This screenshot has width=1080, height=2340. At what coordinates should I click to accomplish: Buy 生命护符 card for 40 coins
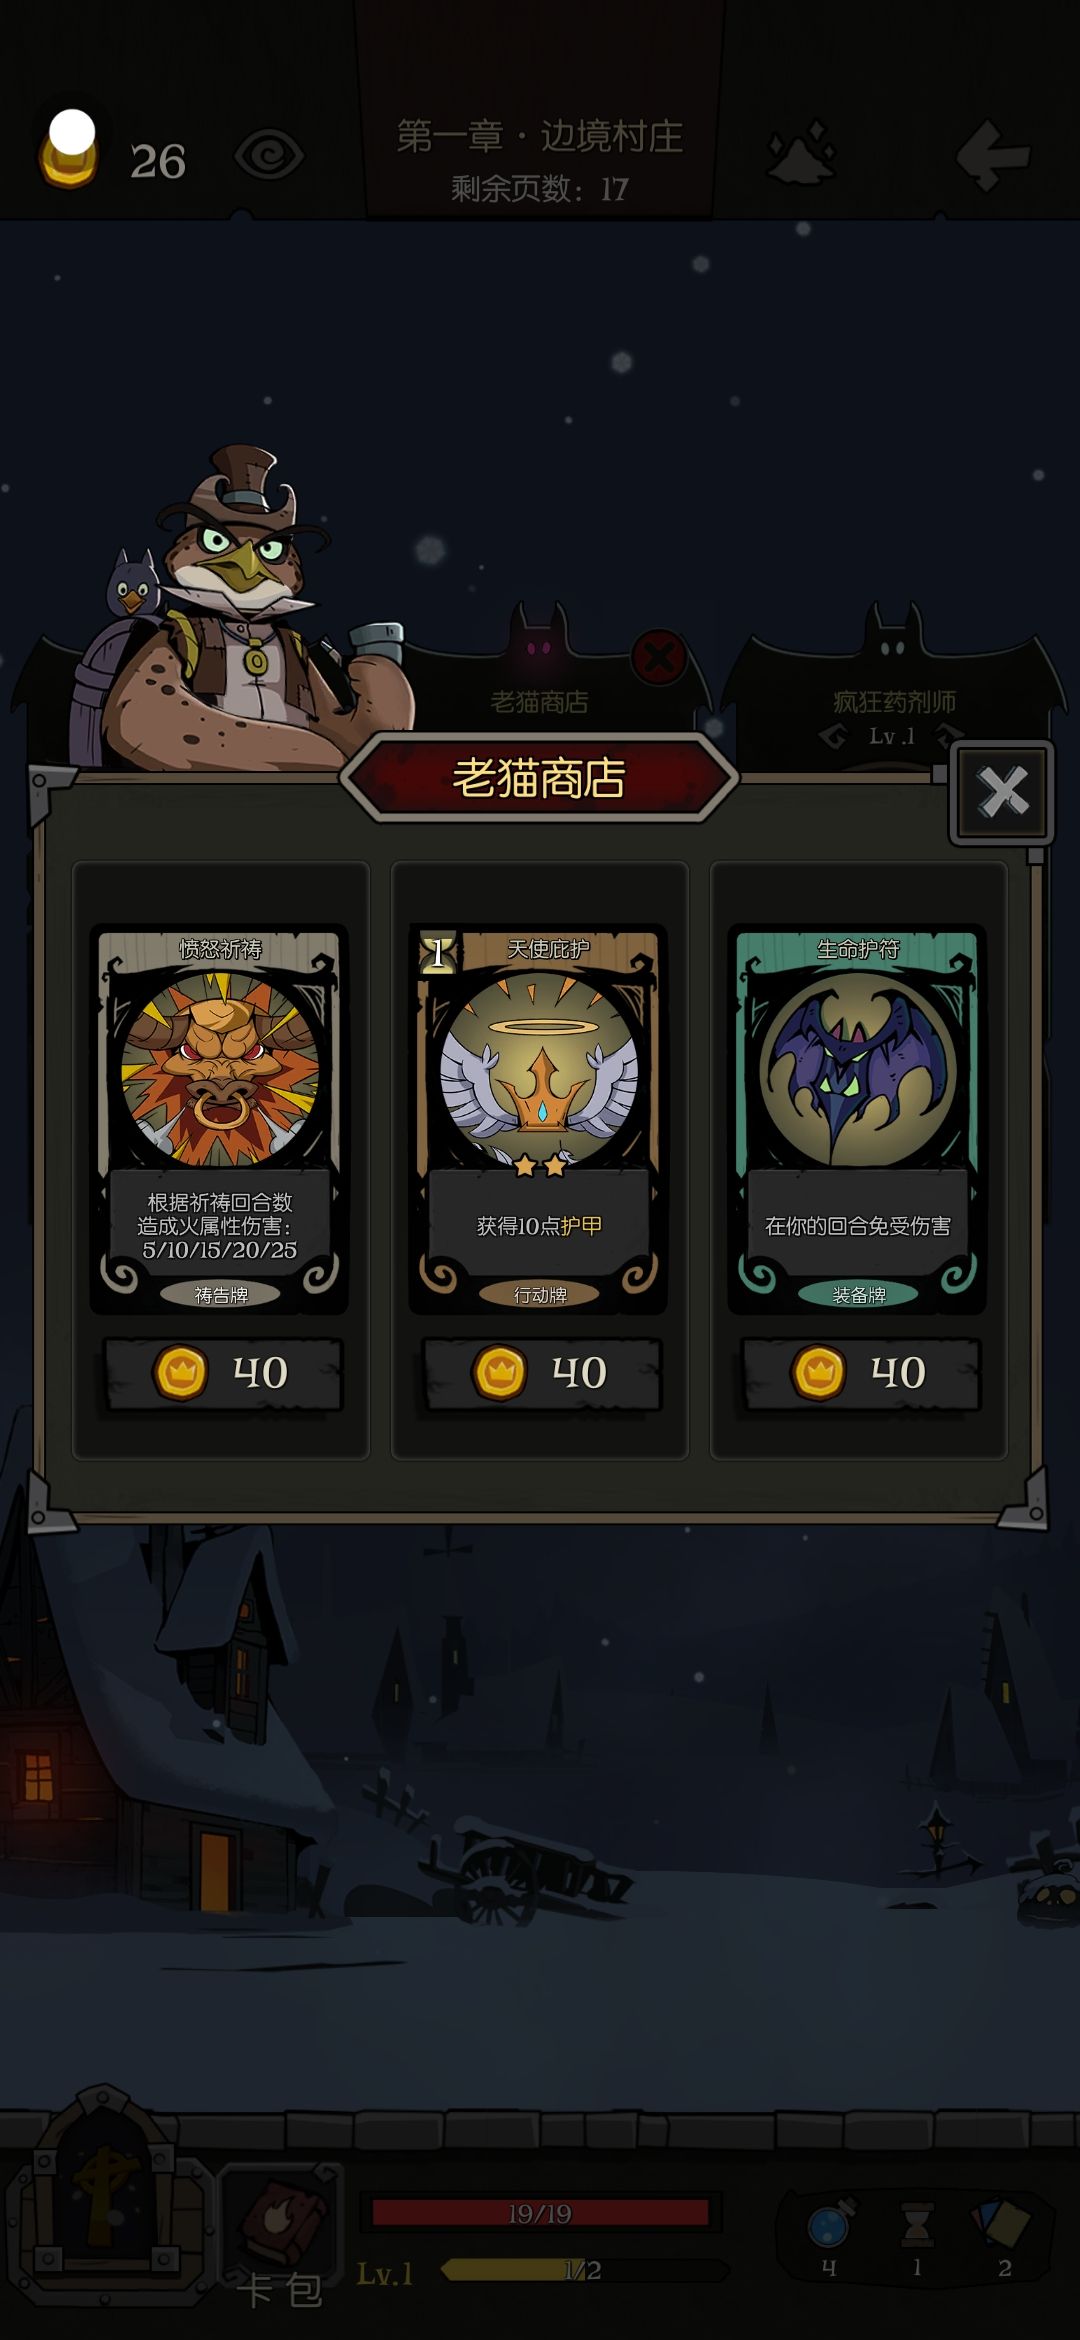point(860,1373)
